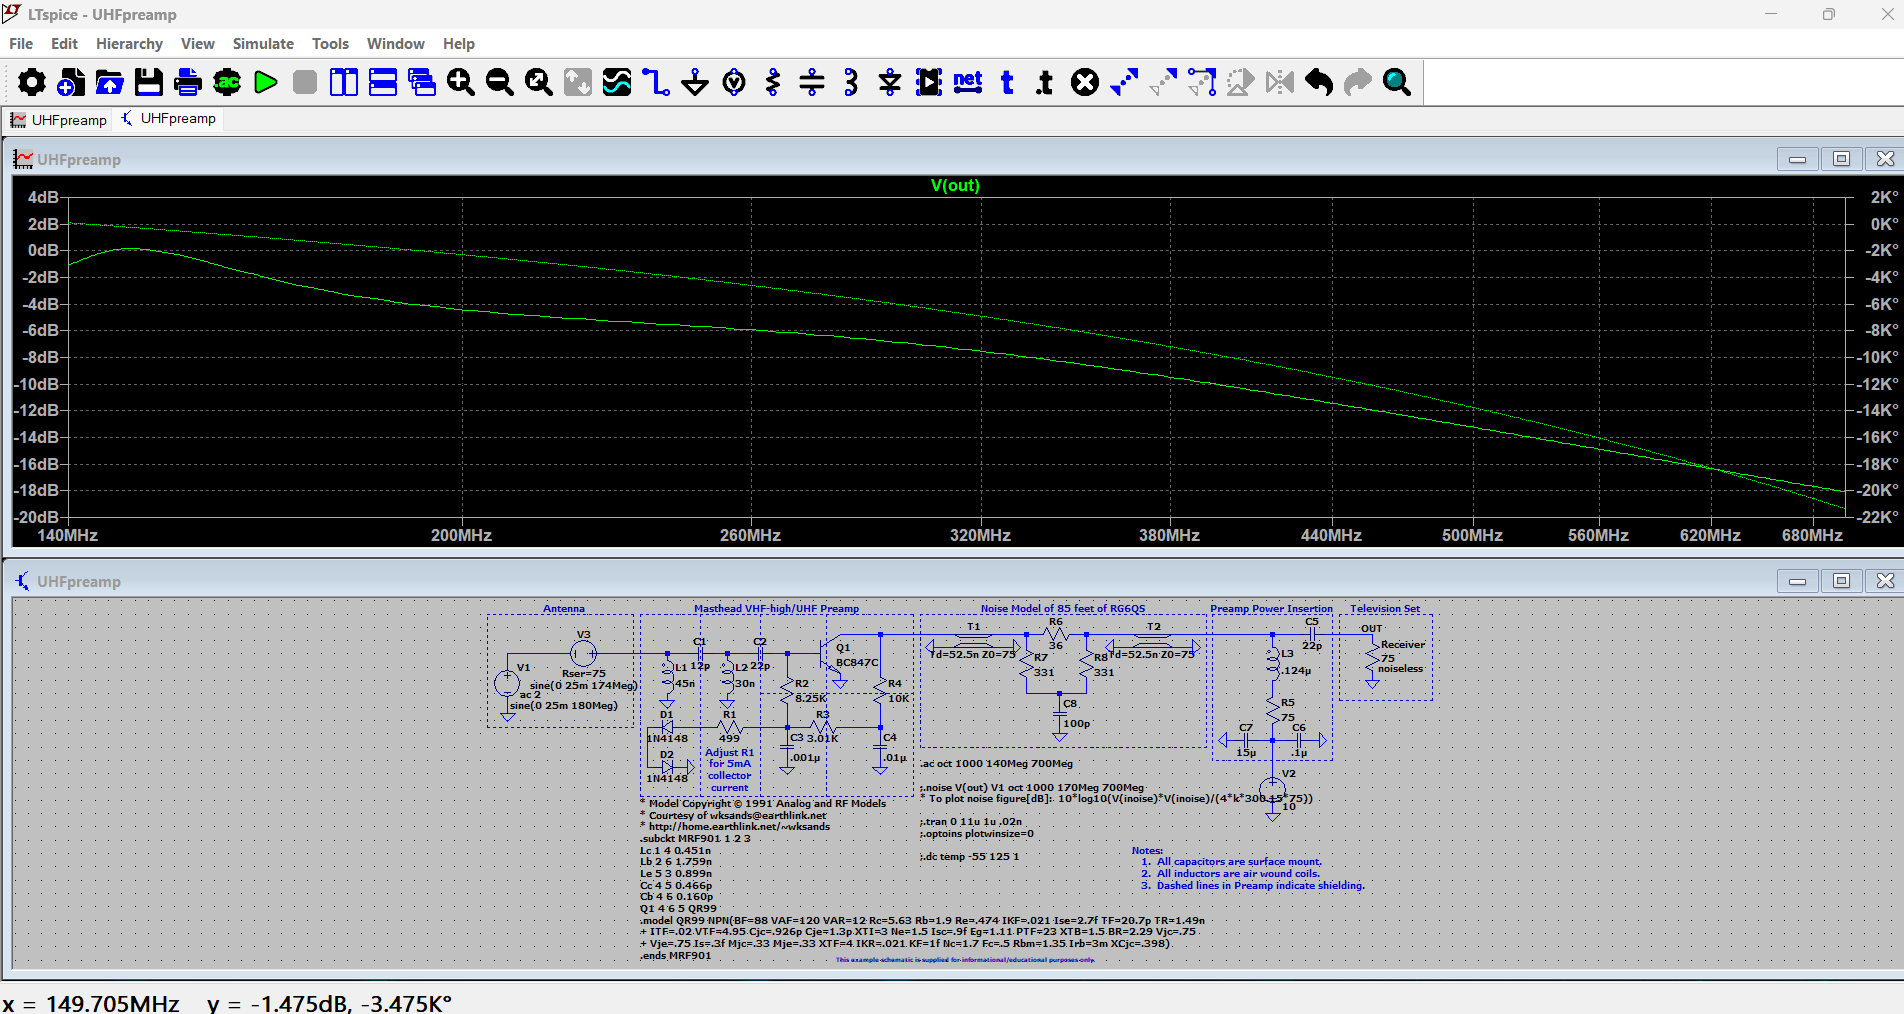This screenshot has width=1904, height=1014.
Task: Open the Edit menu
Action: (x=64, y=44)
